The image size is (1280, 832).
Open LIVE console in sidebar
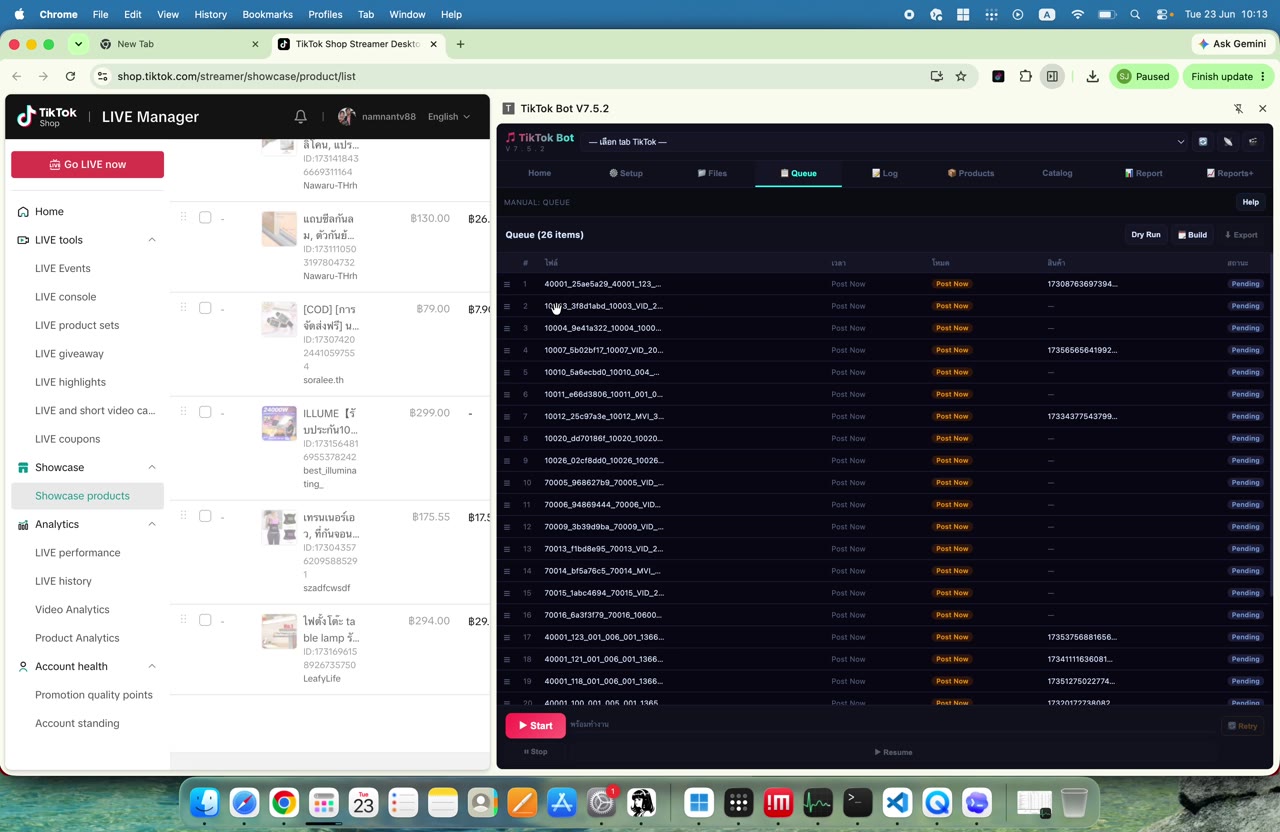click(66, 297)
